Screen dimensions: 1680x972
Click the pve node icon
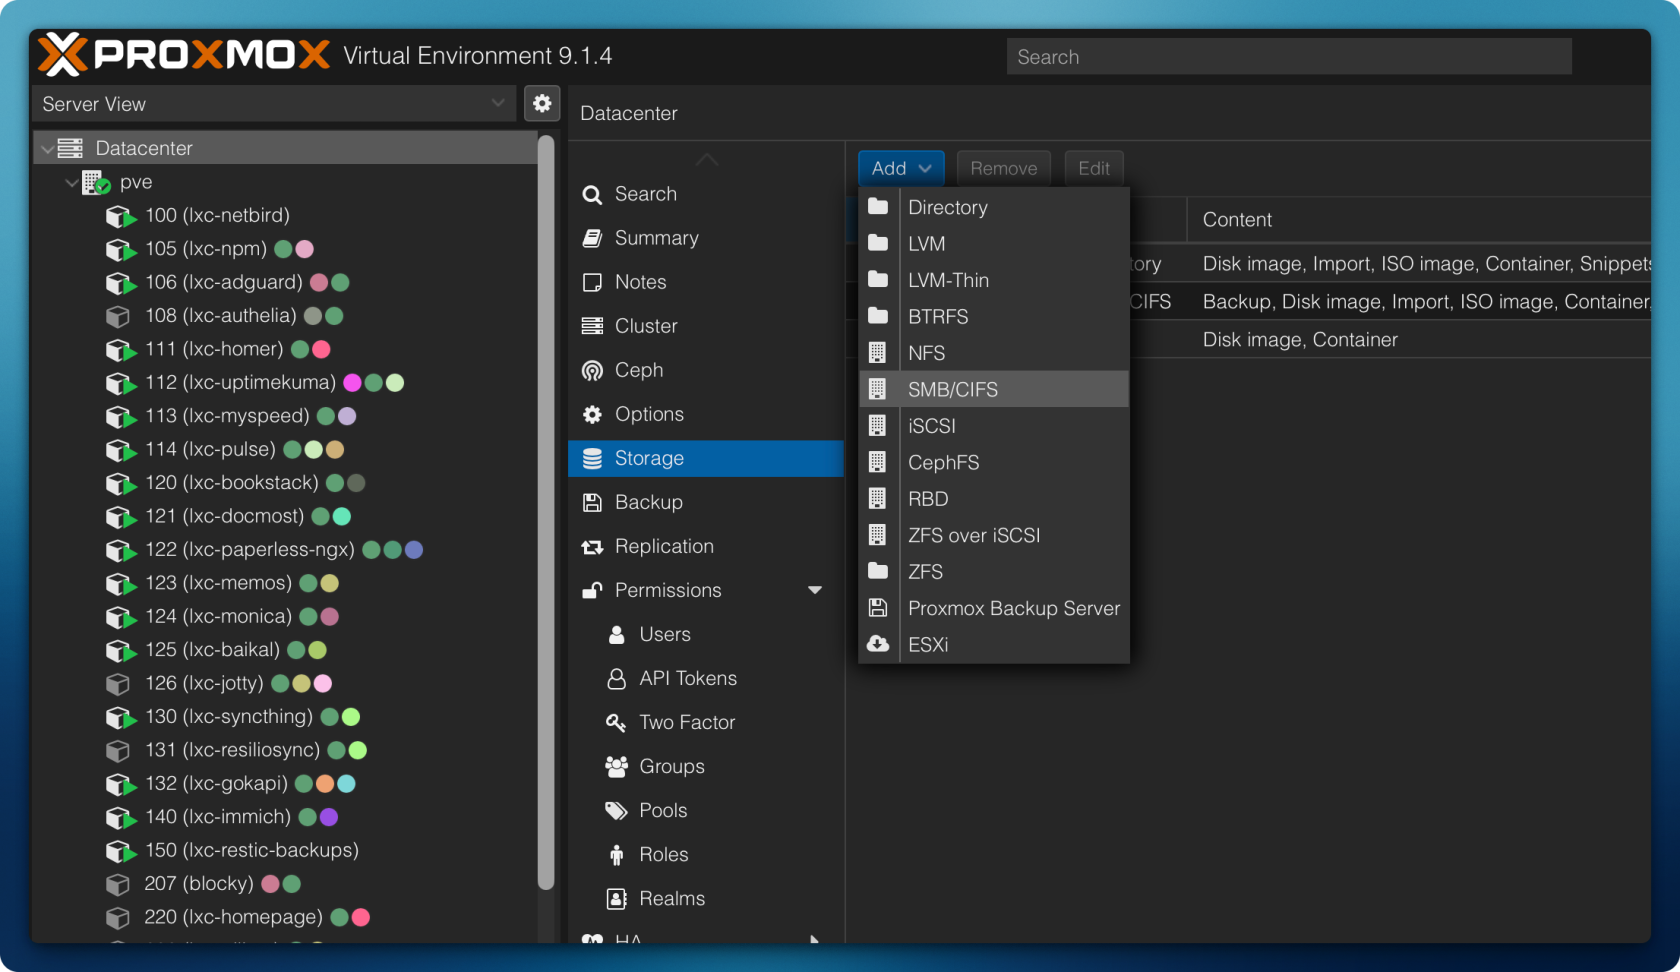(96, 183)
